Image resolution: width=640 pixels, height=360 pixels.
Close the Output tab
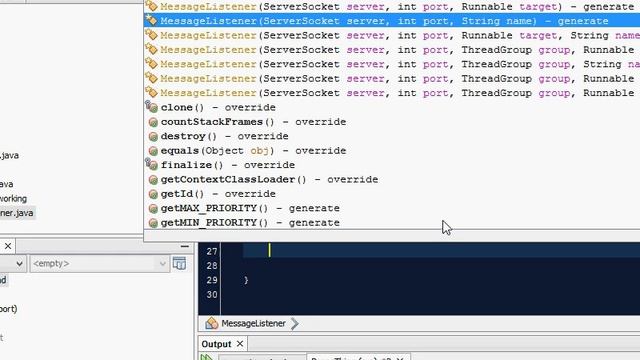coord(240,344)
